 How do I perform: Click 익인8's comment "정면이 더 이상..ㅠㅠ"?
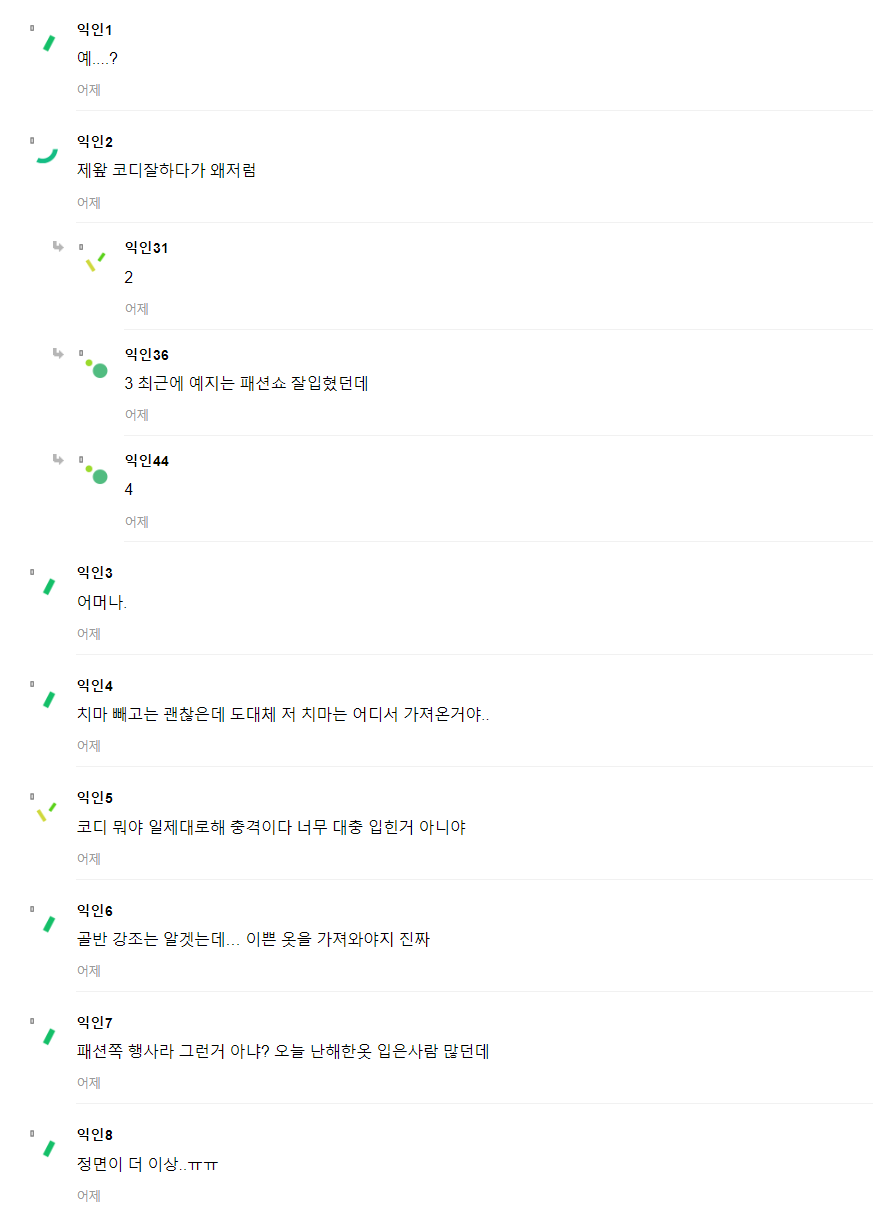[147, 1165]
